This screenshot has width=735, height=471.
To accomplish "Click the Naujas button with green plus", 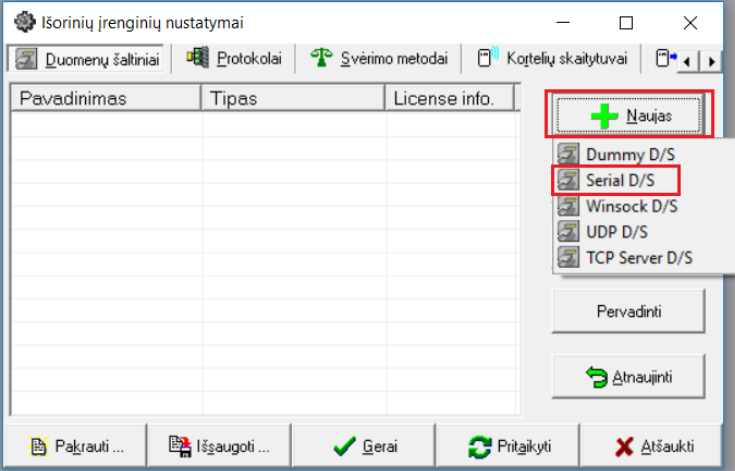I will pyautogui.click(x=629, y=115).
